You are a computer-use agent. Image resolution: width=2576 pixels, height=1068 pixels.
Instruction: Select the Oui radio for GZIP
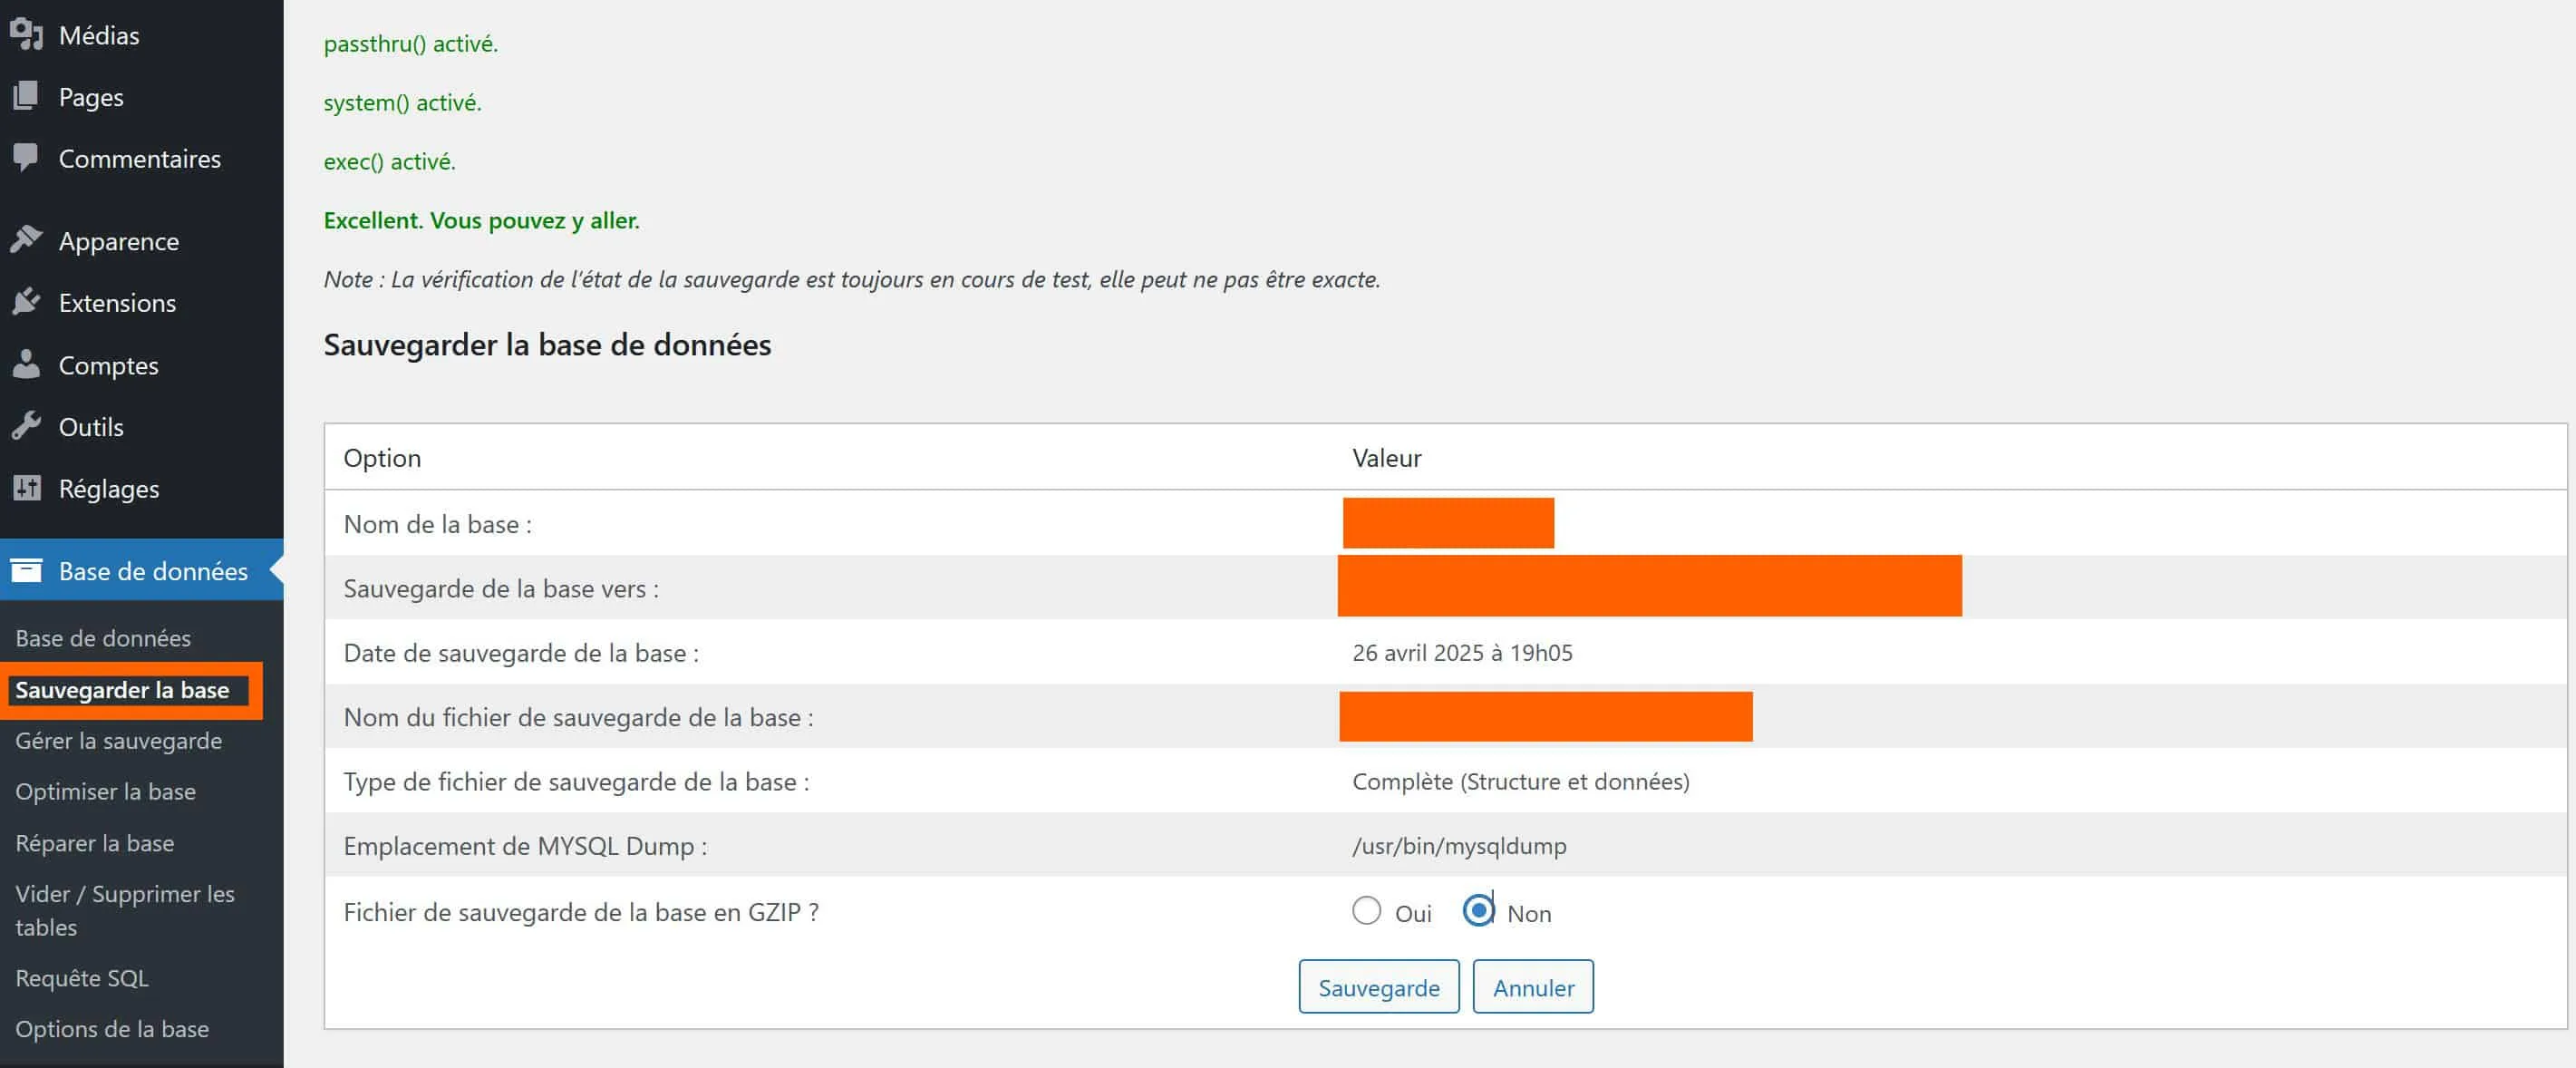click(1366, 911)
